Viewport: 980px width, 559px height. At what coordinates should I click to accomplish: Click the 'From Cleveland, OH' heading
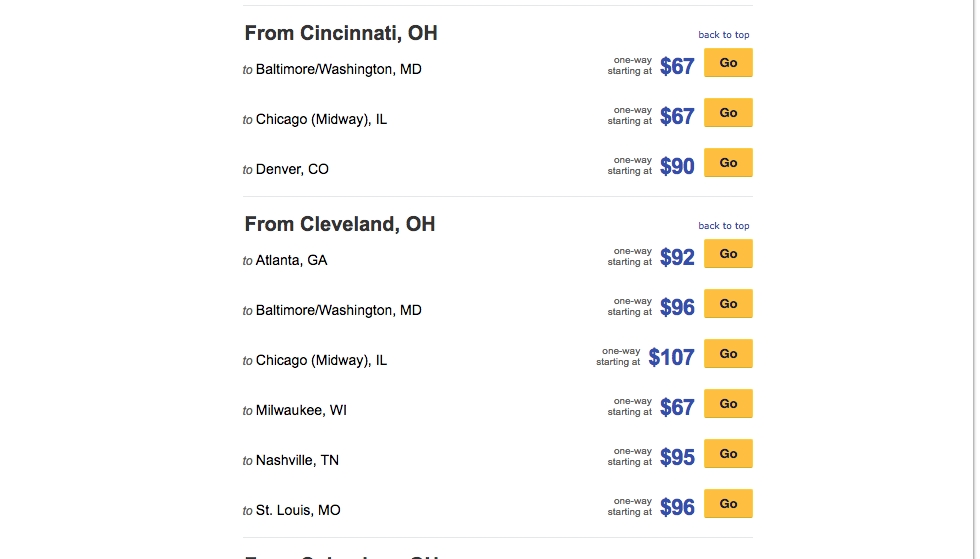point(340,224)
